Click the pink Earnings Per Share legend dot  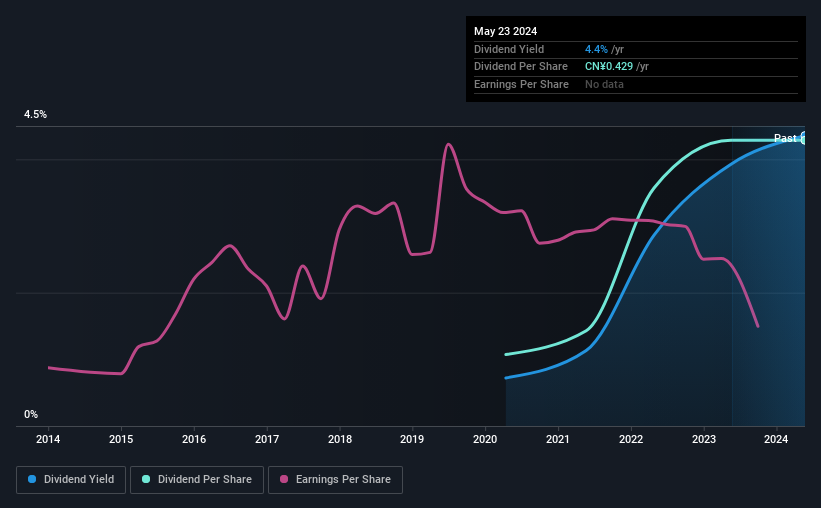coord(285,480)
